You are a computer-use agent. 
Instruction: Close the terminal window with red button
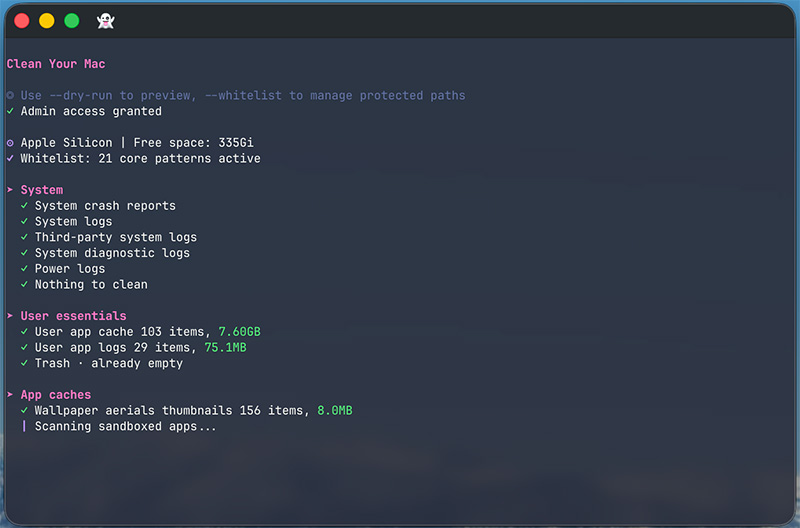[x=22, y=21]
